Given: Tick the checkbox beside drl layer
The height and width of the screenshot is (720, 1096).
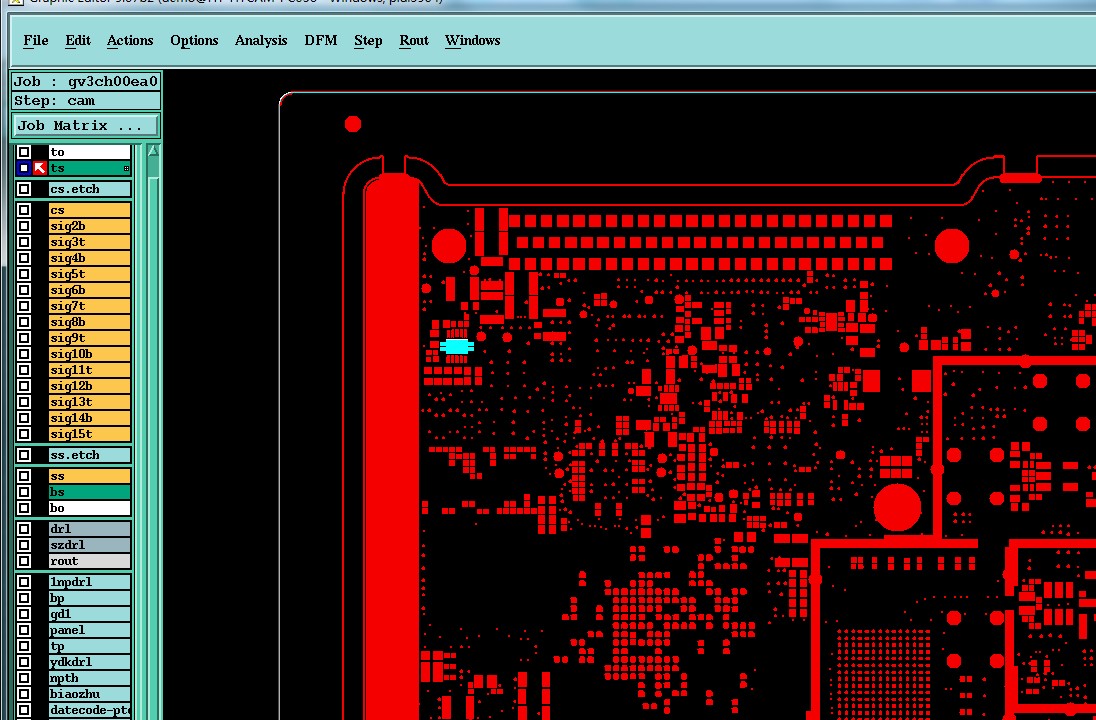Looking at the screenshot, I should coord(24,528).
